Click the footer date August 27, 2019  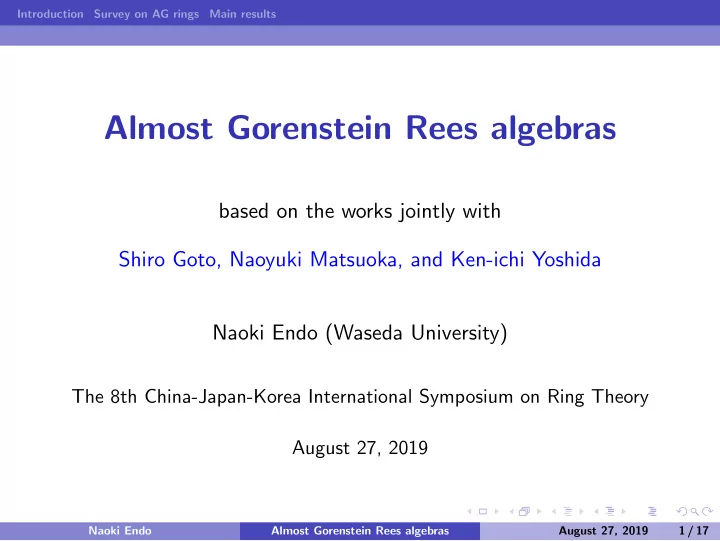pos(603,531)
